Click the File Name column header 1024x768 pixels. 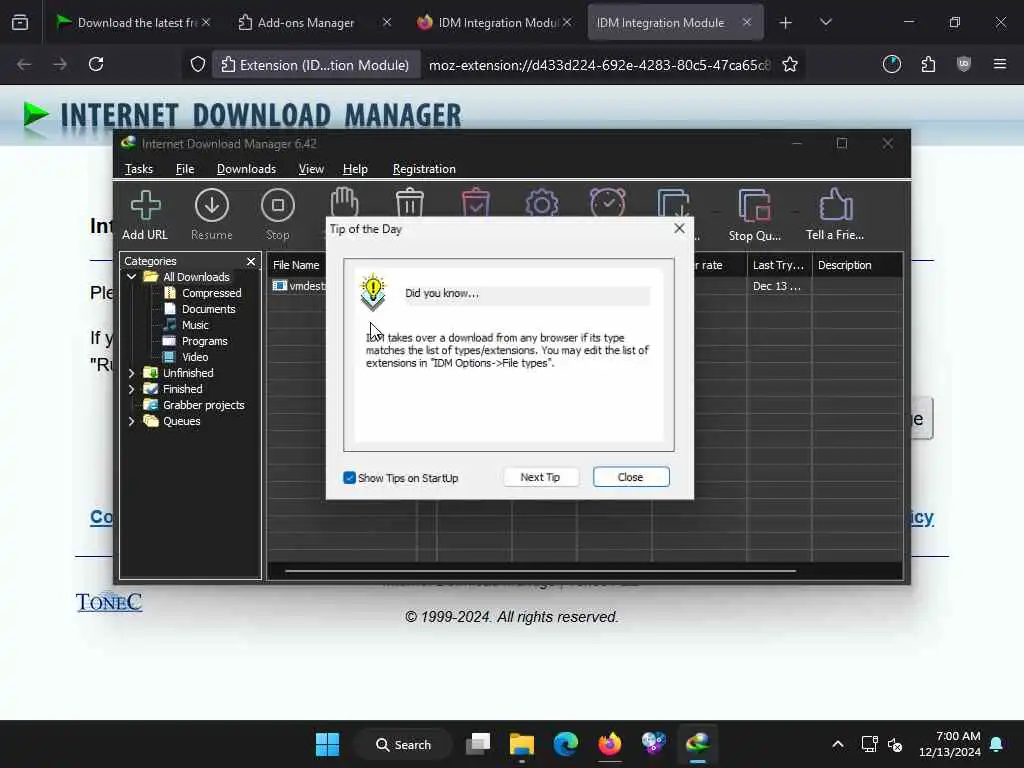(297, 265)
